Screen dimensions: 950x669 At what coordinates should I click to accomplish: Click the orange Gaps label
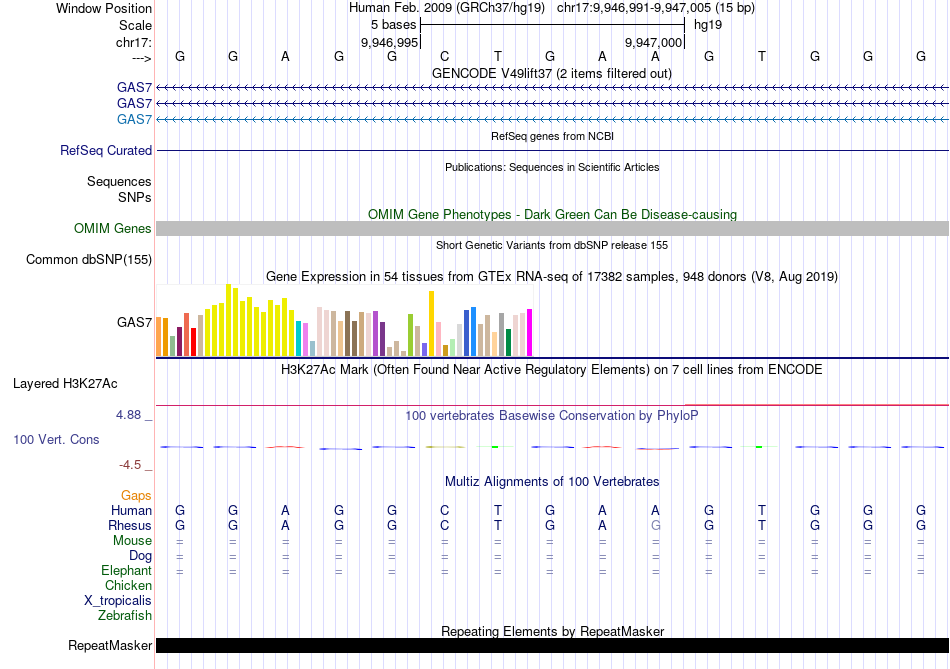[136, 496]
